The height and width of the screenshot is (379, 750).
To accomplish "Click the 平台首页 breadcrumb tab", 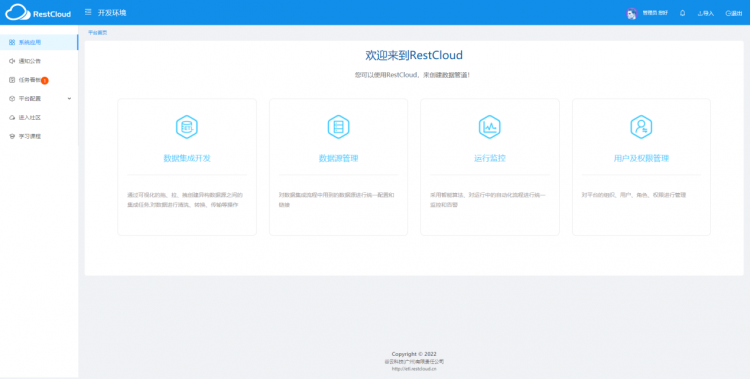I will pyautogui.click(x=98, y=33).
